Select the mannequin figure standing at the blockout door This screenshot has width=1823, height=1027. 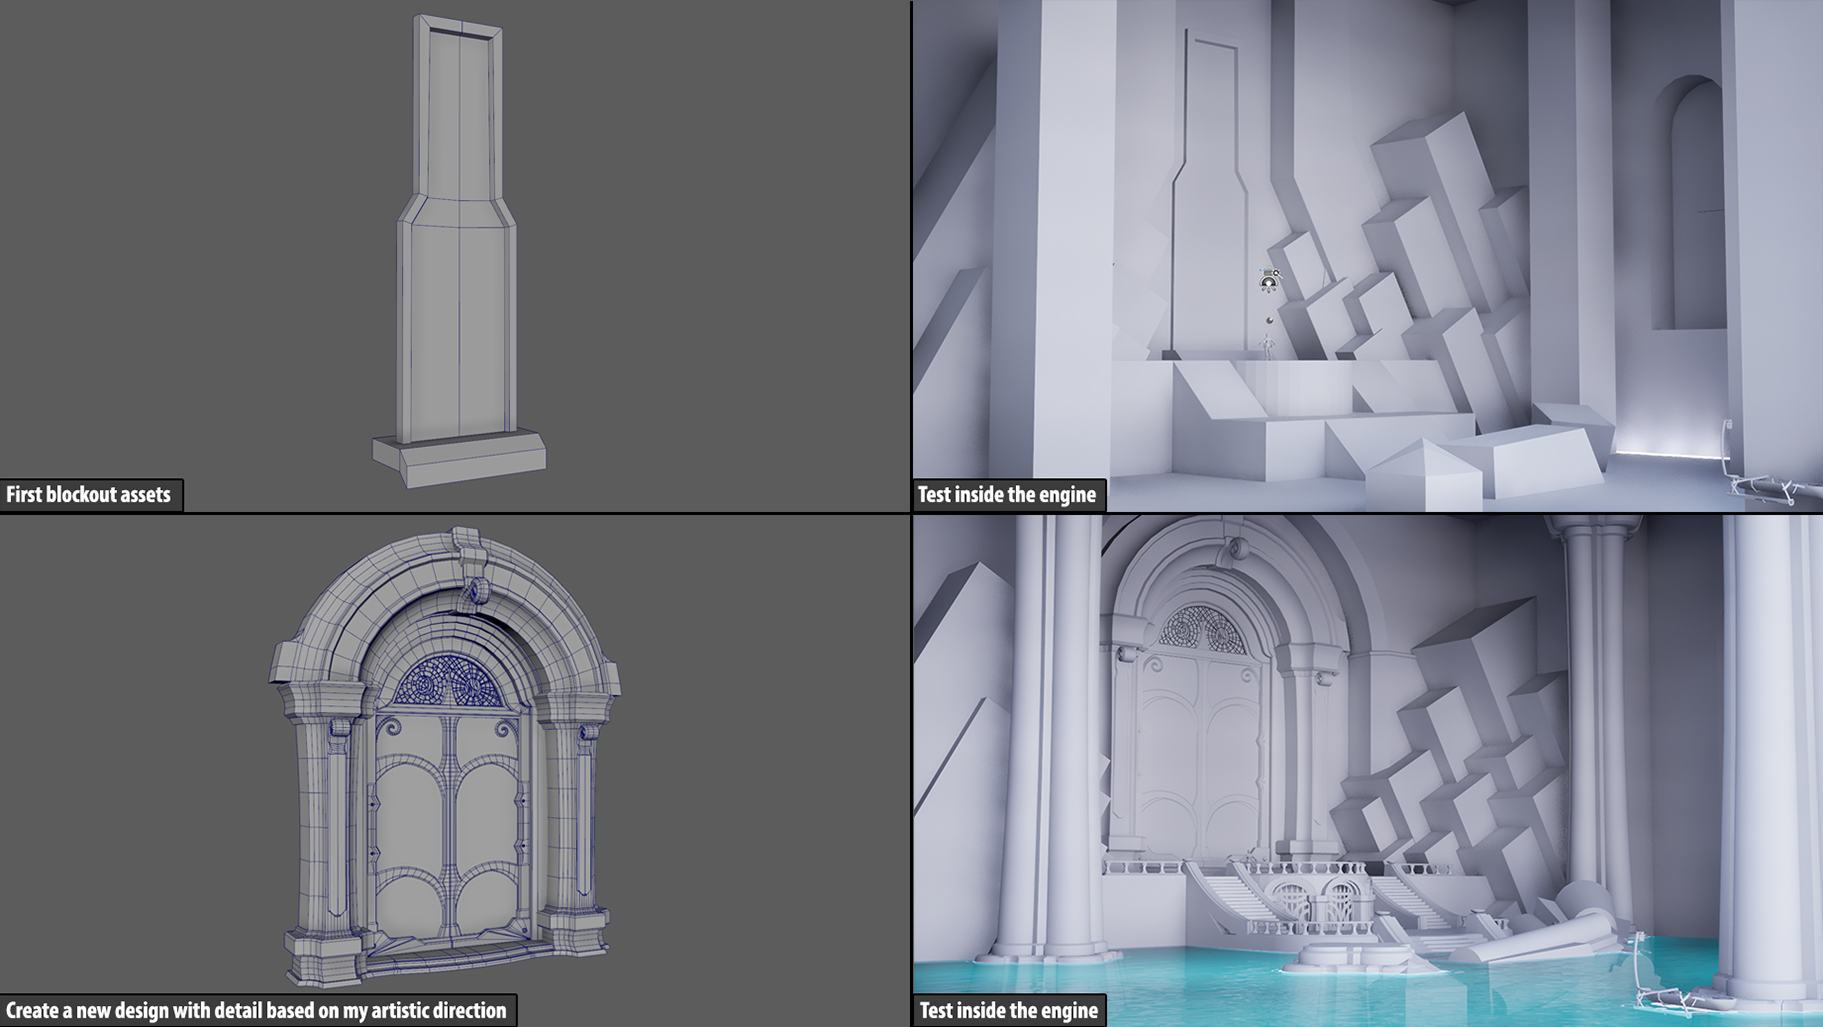1268,346
